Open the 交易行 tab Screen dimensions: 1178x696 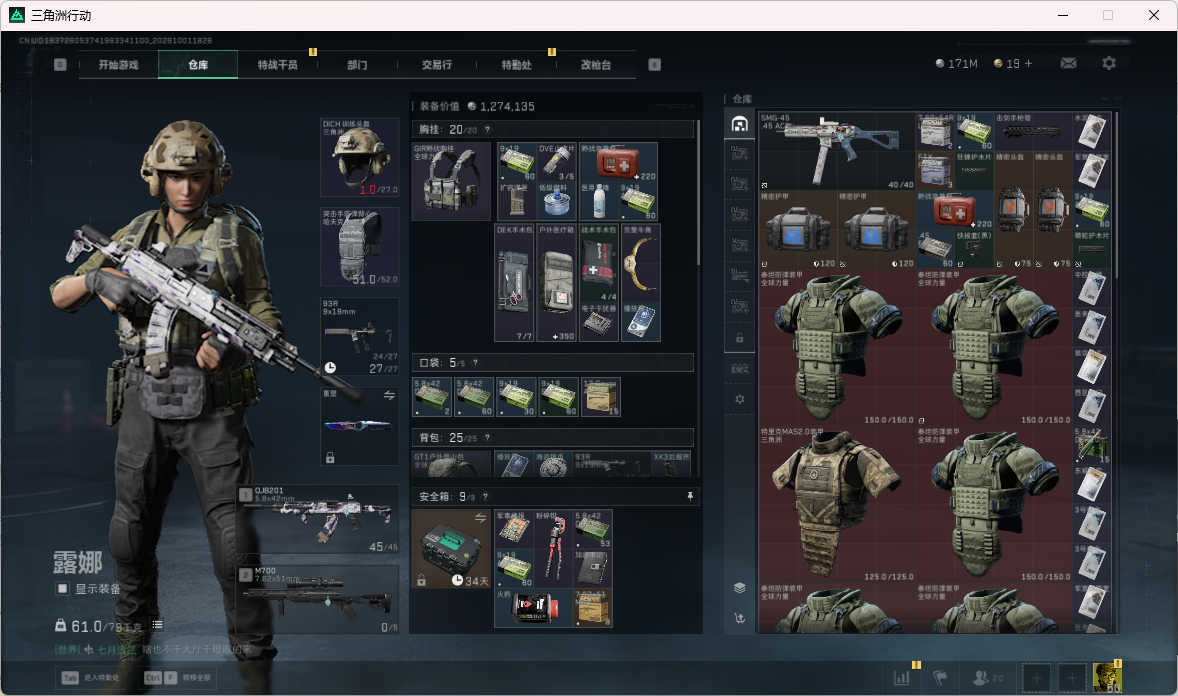pos(436,65)
